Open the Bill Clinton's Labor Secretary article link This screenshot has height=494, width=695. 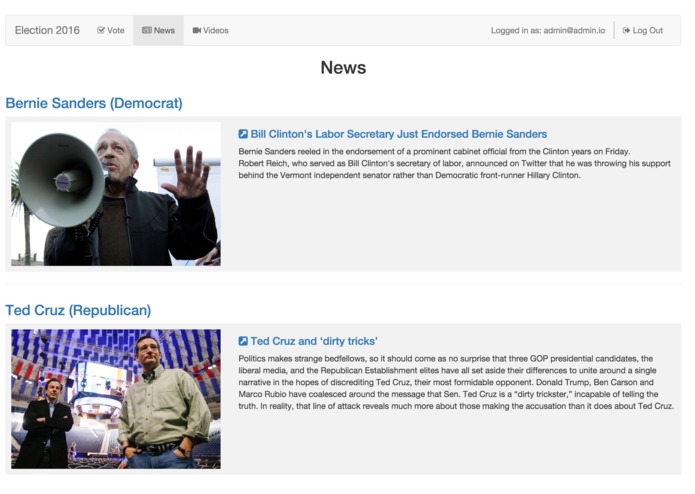pyautogui.click(x=398, y=134)
